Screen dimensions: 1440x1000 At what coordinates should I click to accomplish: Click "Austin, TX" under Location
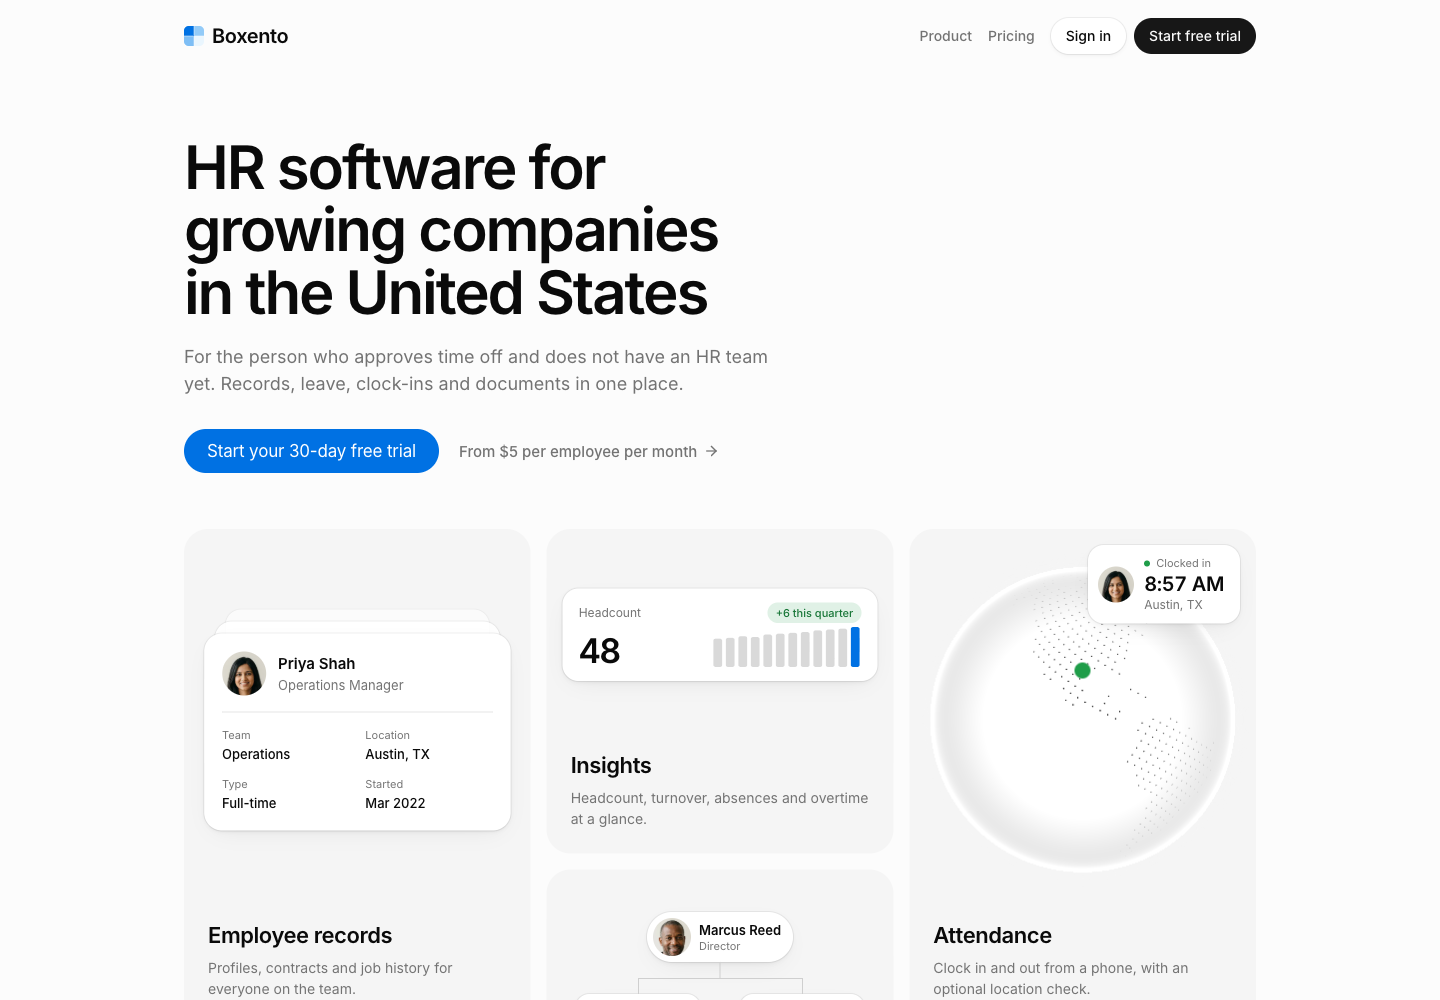pos(397,754)
